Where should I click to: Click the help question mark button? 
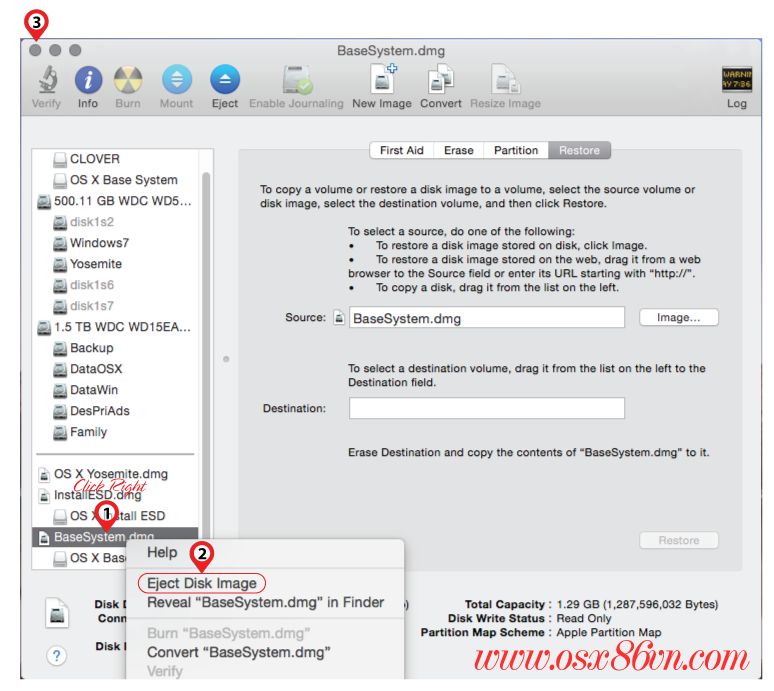(56, 655)
